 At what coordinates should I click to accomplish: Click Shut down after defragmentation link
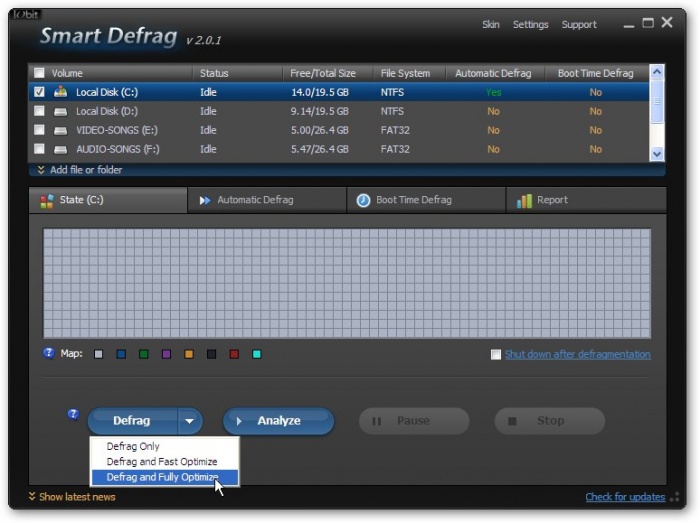click(x=578, y=354)
